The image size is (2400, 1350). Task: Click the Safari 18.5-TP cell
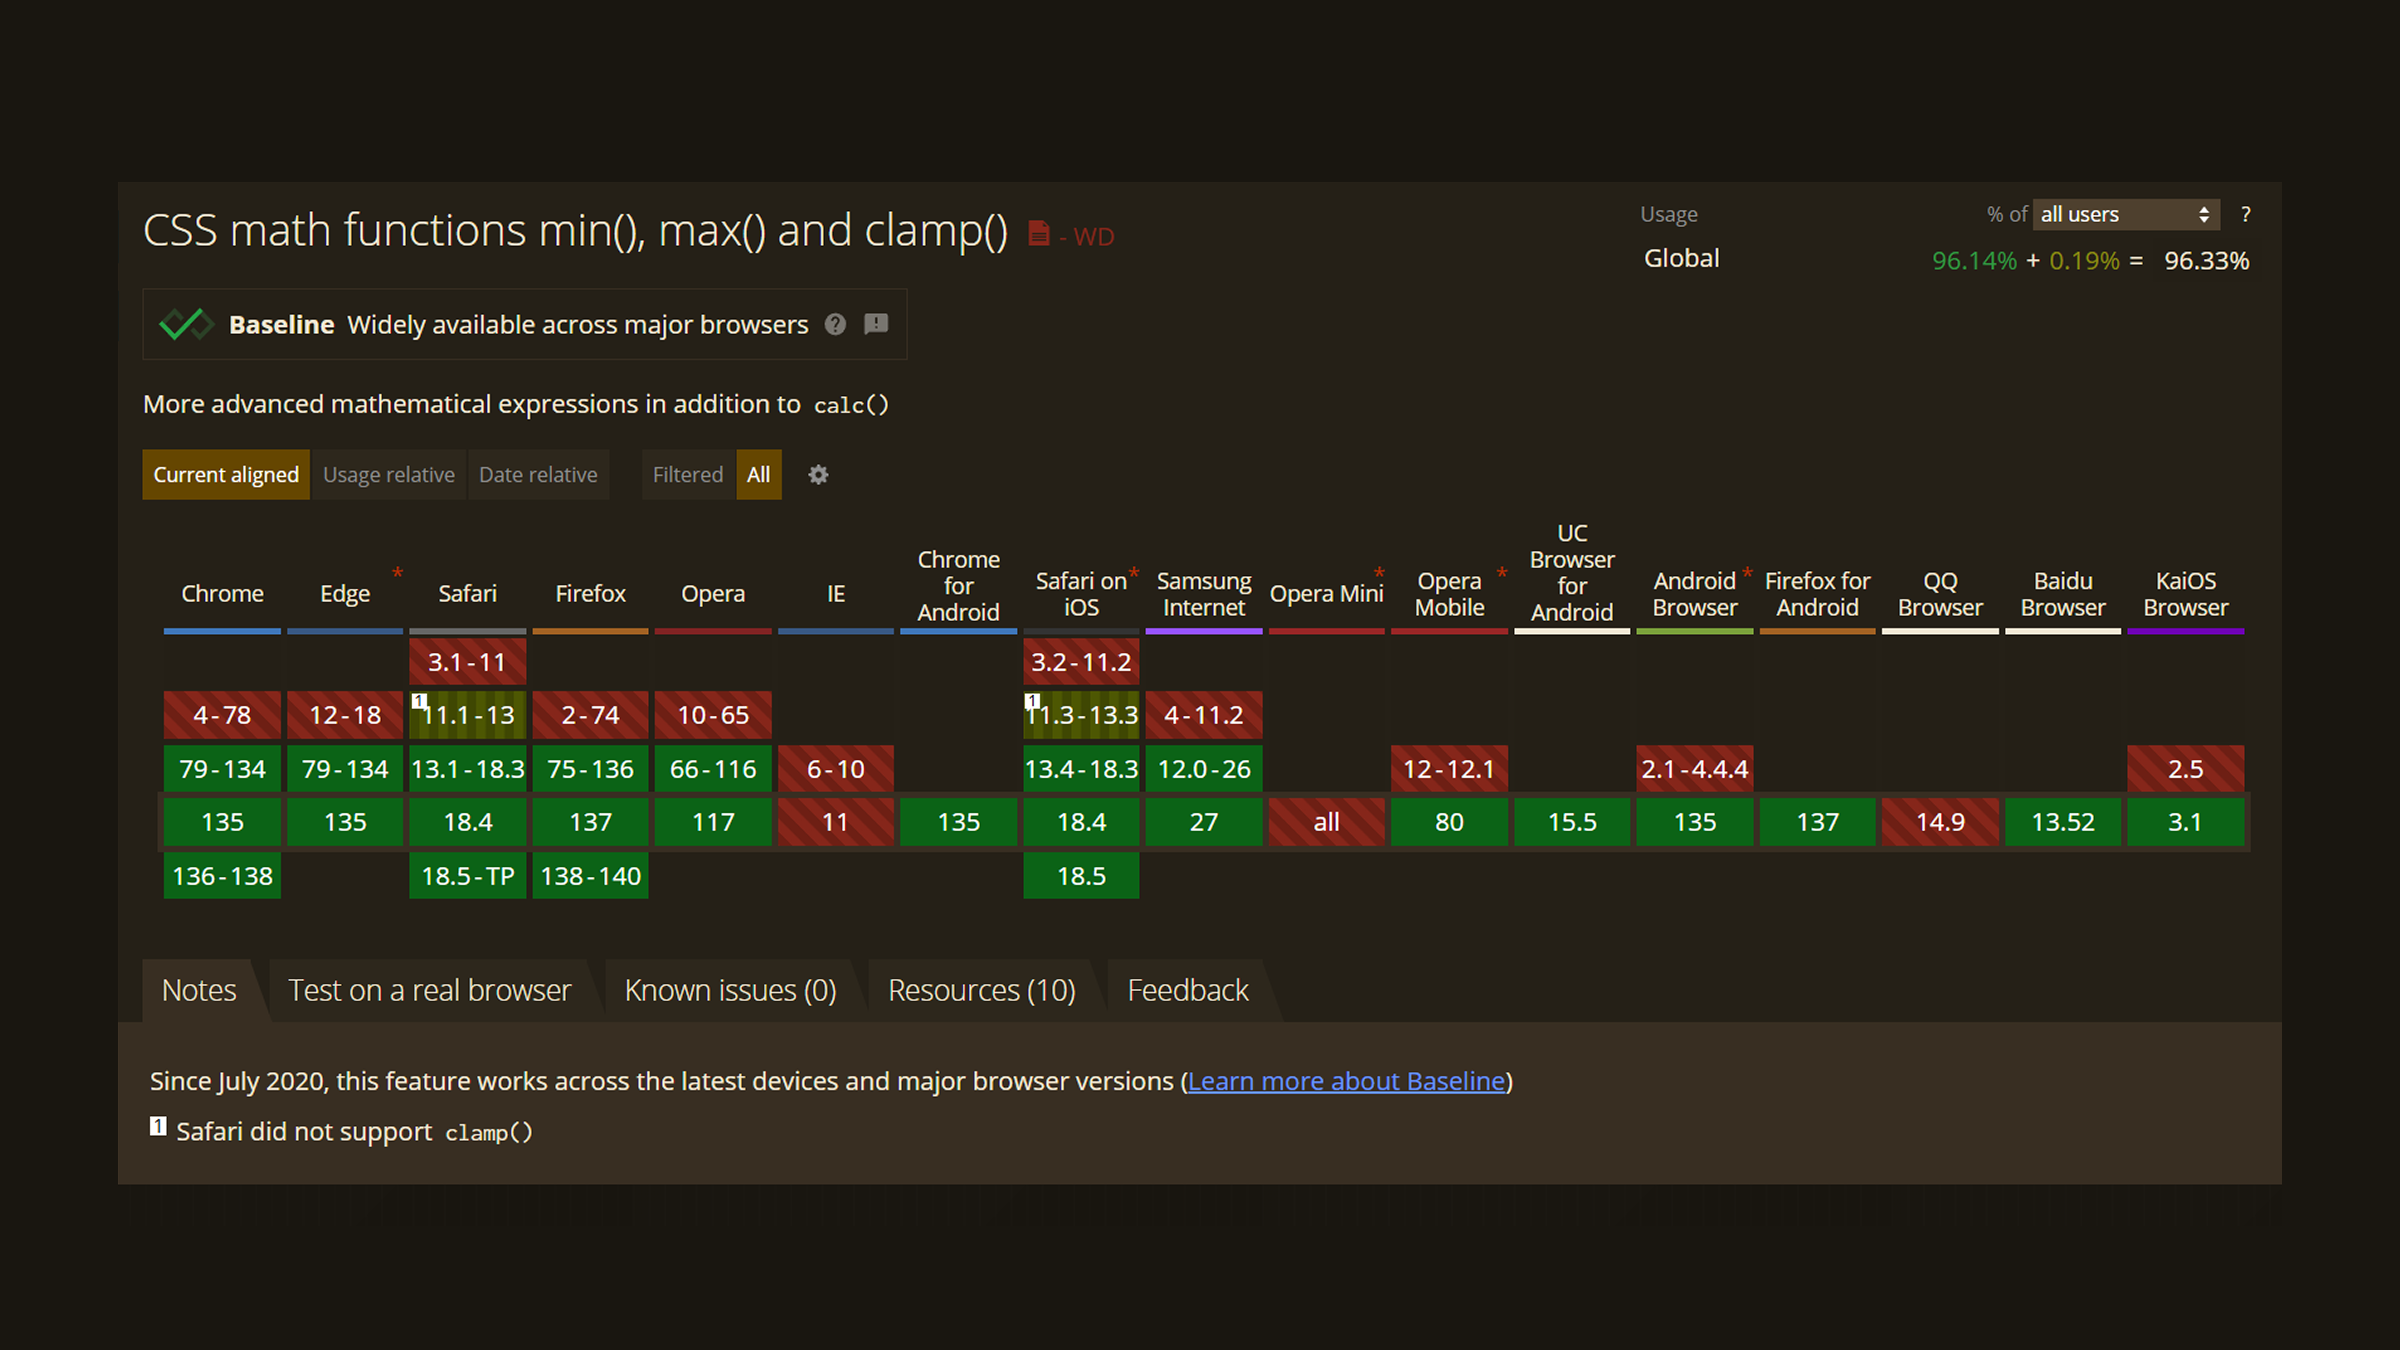[x=467, y=876]
